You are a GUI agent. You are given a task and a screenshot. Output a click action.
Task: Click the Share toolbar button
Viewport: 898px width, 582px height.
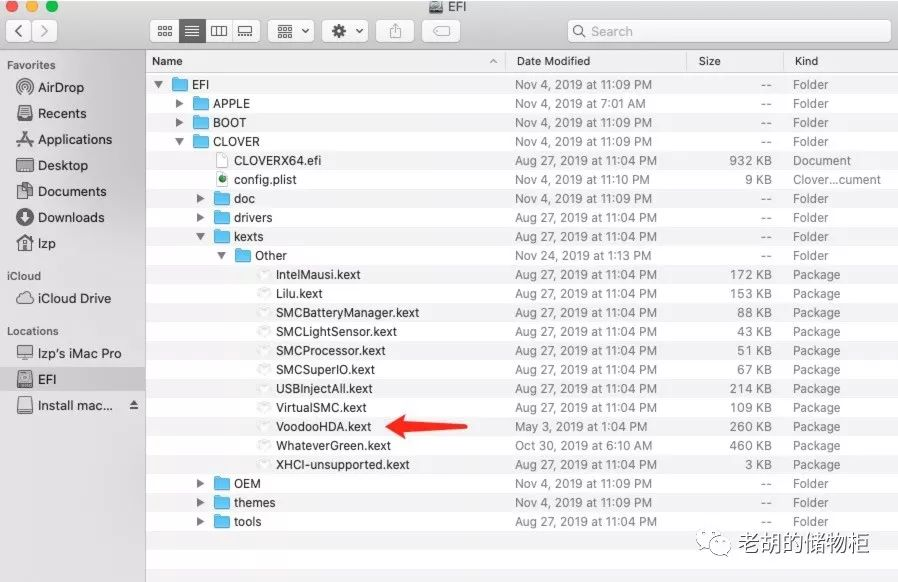(395, 31)
